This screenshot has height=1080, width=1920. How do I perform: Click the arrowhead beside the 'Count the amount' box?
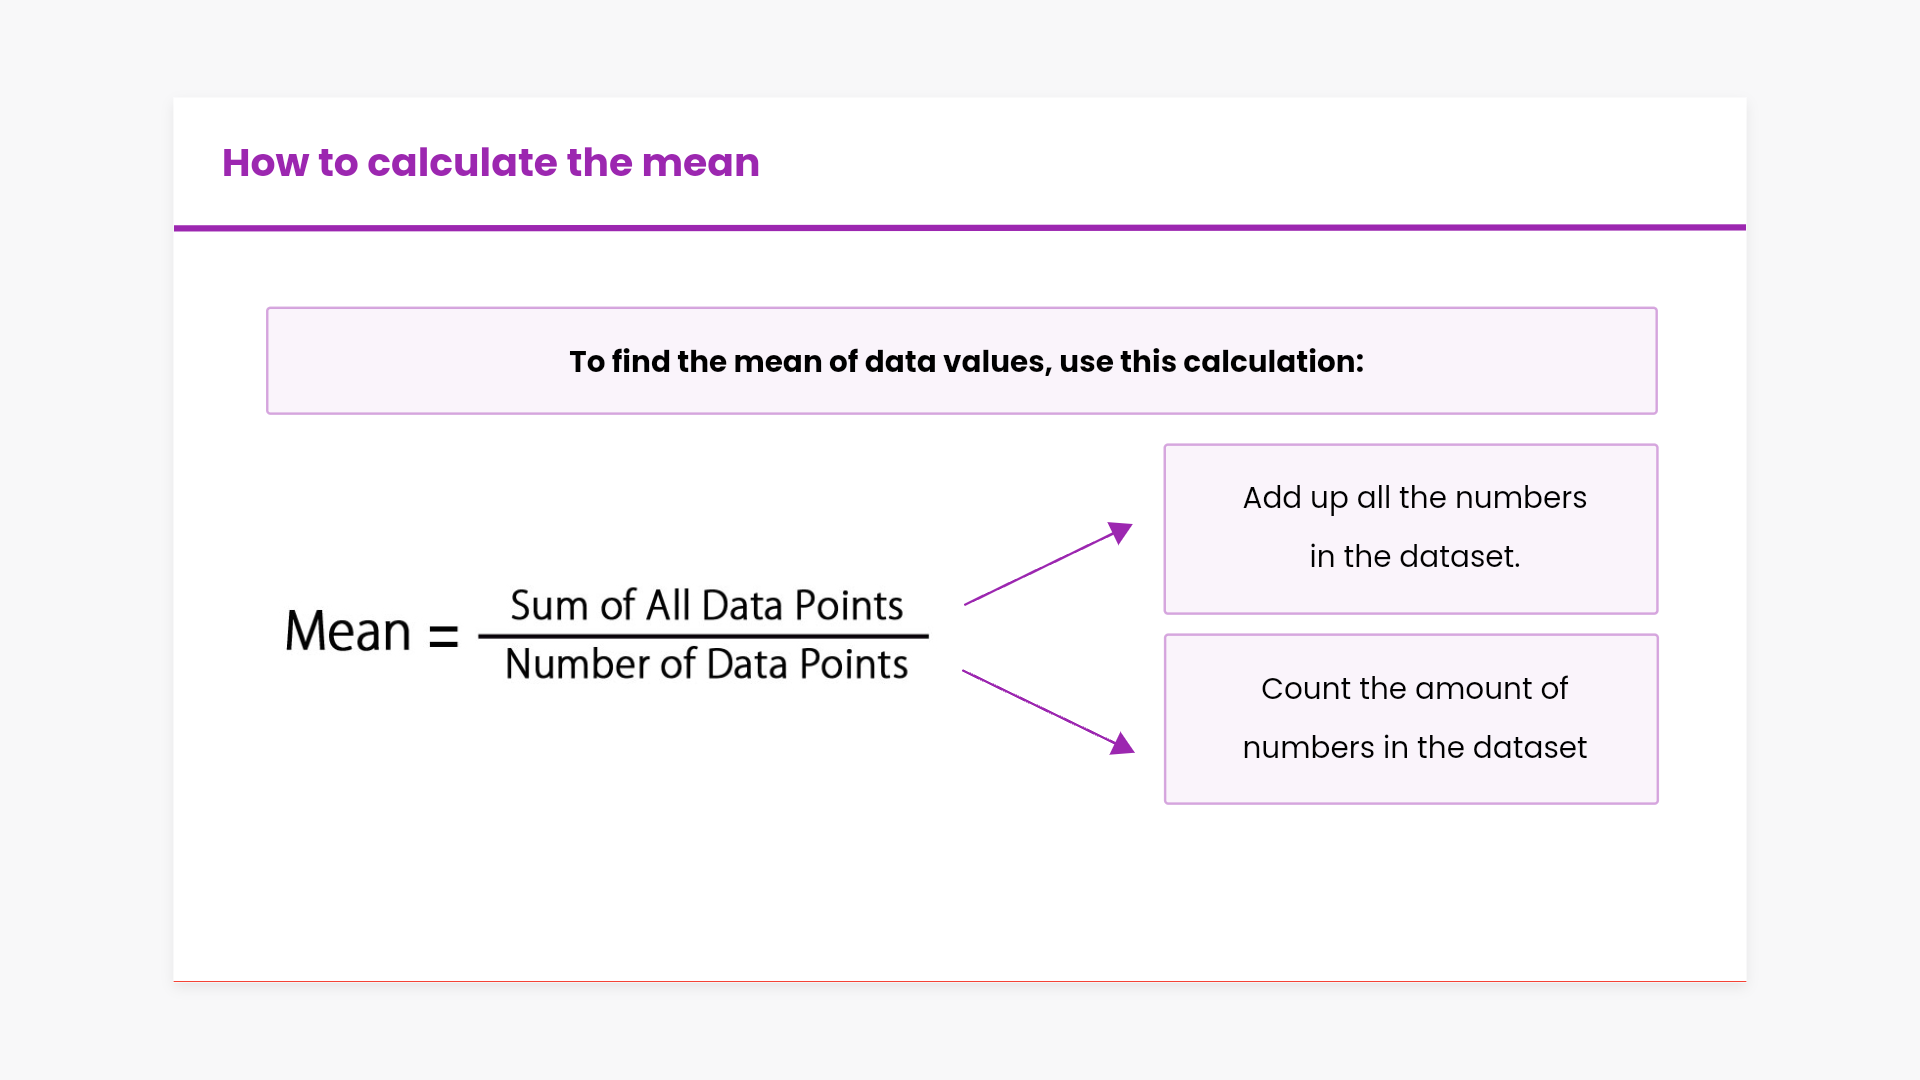(1124, 744)
